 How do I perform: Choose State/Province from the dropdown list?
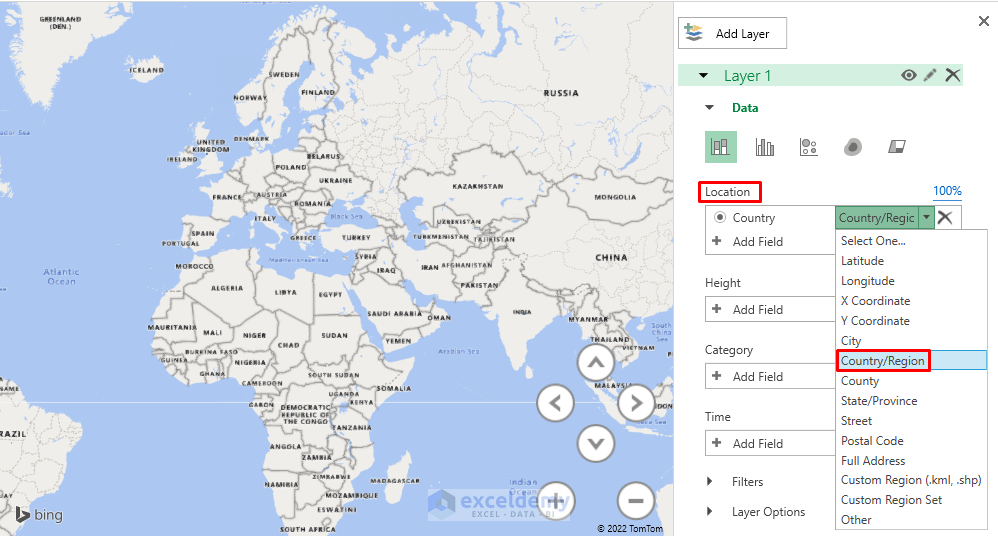click(x=879, y=401)
